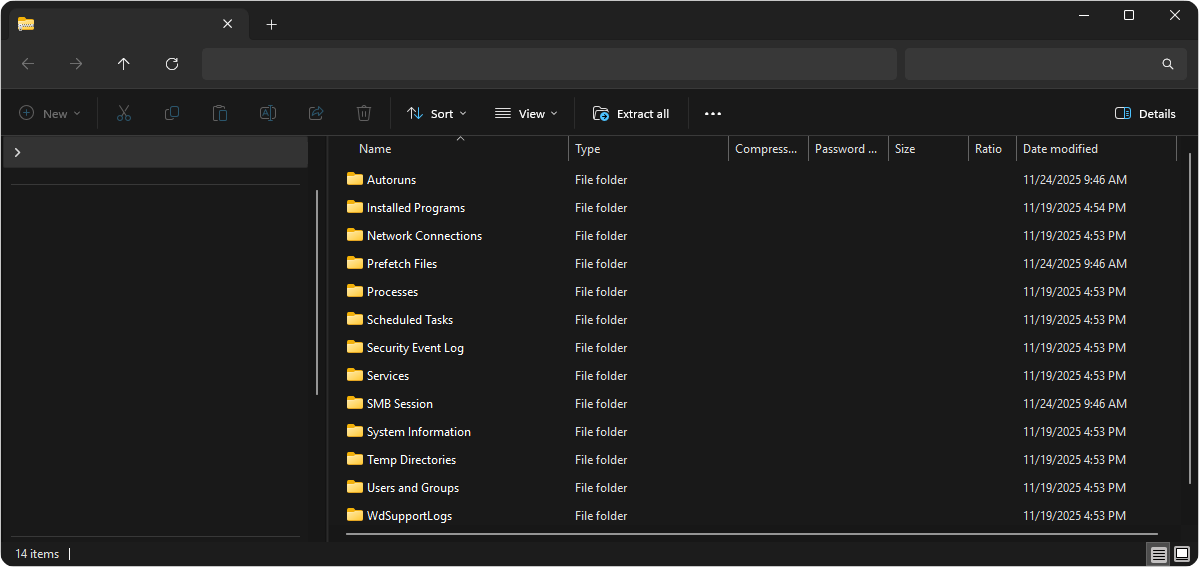Open the See more ellipsis menu
Image resolution: width=1199 pixels, height=567 pixels.
[712, 114]
